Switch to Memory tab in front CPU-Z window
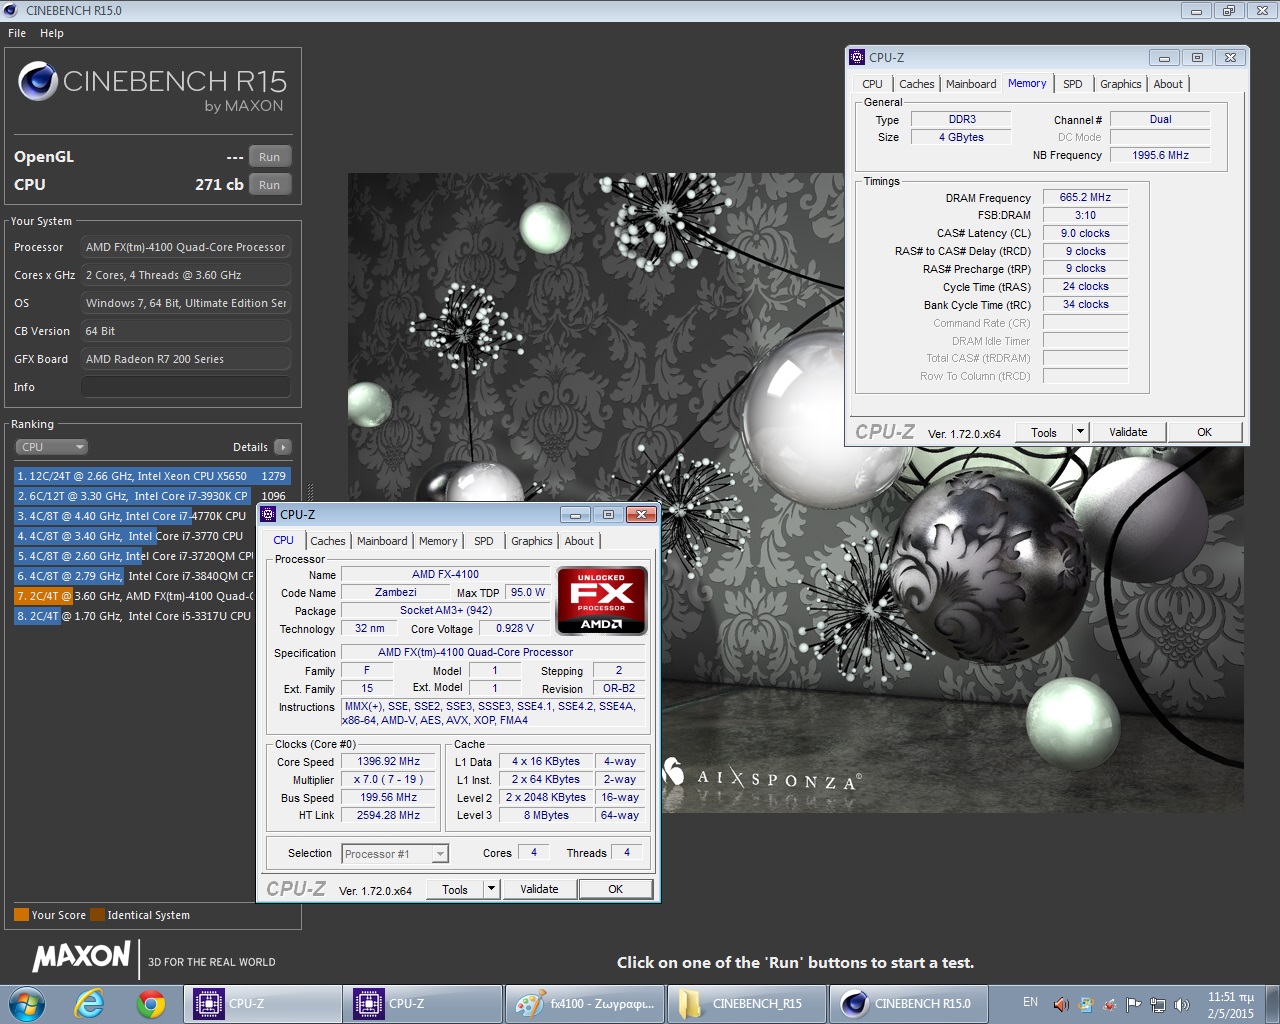Screen dimensions: 1280x1024 point(438,541)
